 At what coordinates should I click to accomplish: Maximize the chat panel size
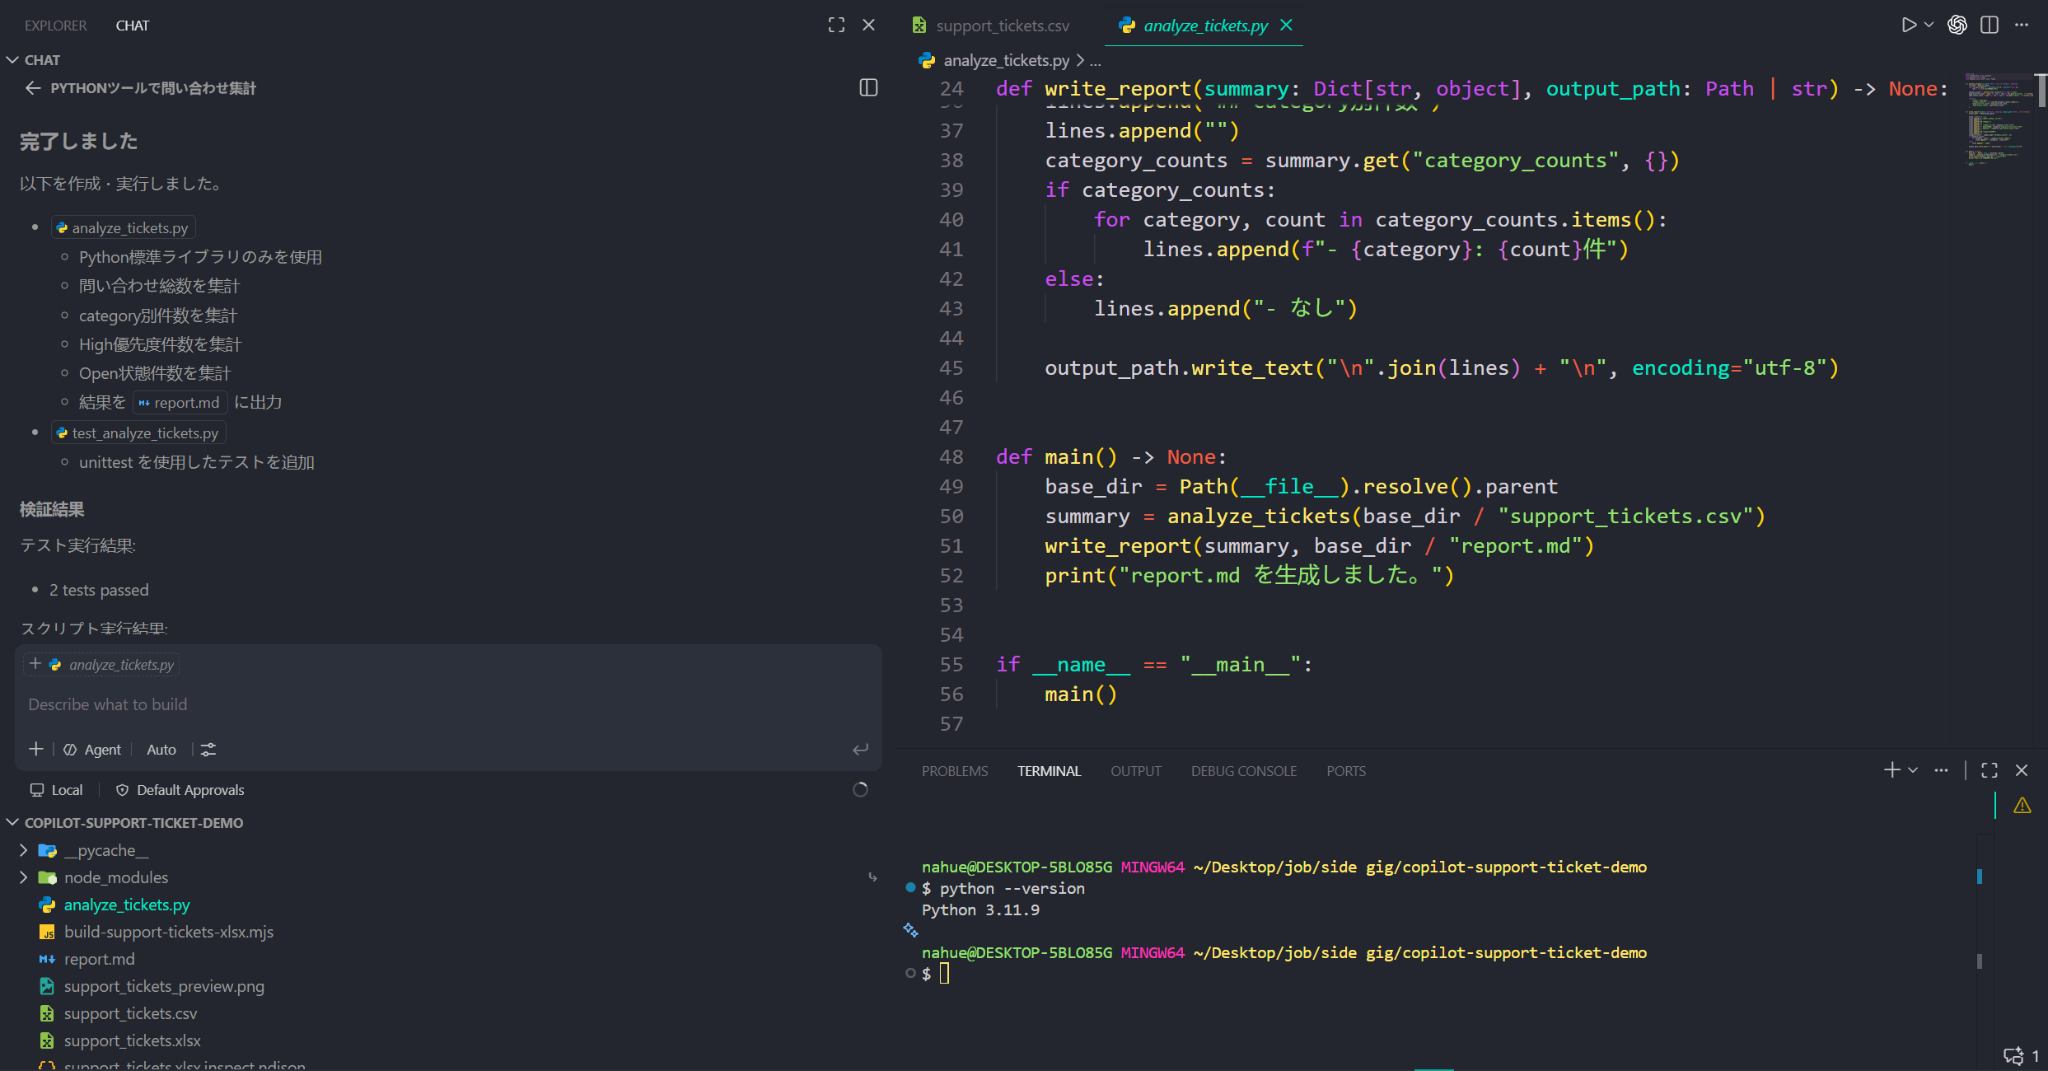point(836,25)
